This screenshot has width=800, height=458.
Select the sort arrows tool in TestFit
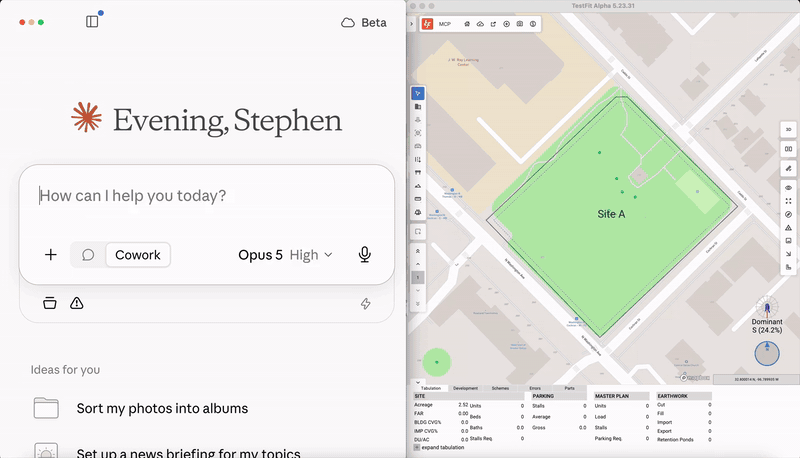(x=418, y=160)
